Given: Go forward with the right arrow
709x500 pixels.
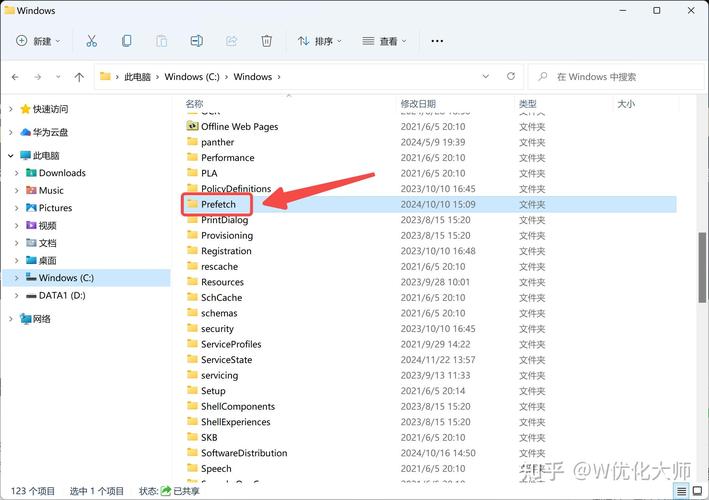Looking at the screenshot, I should pos(38,77).
